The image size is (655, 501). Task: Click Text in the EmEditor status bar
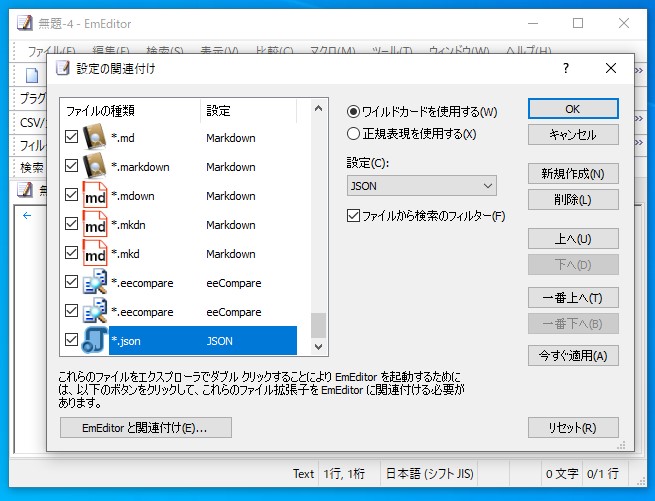click(x=303, y=473)
